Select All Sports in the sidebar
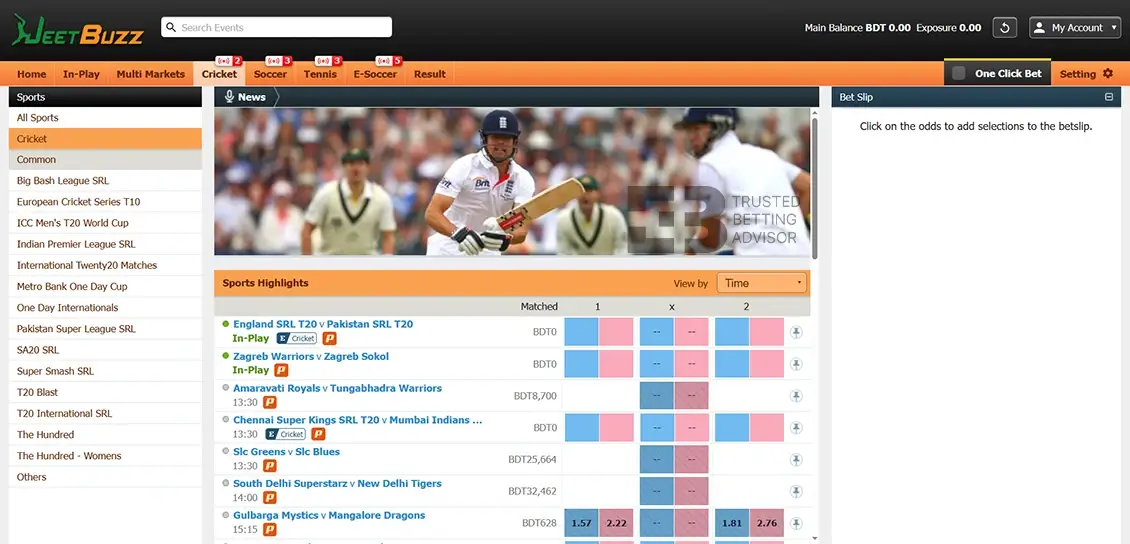 click(x=105, y=117)
